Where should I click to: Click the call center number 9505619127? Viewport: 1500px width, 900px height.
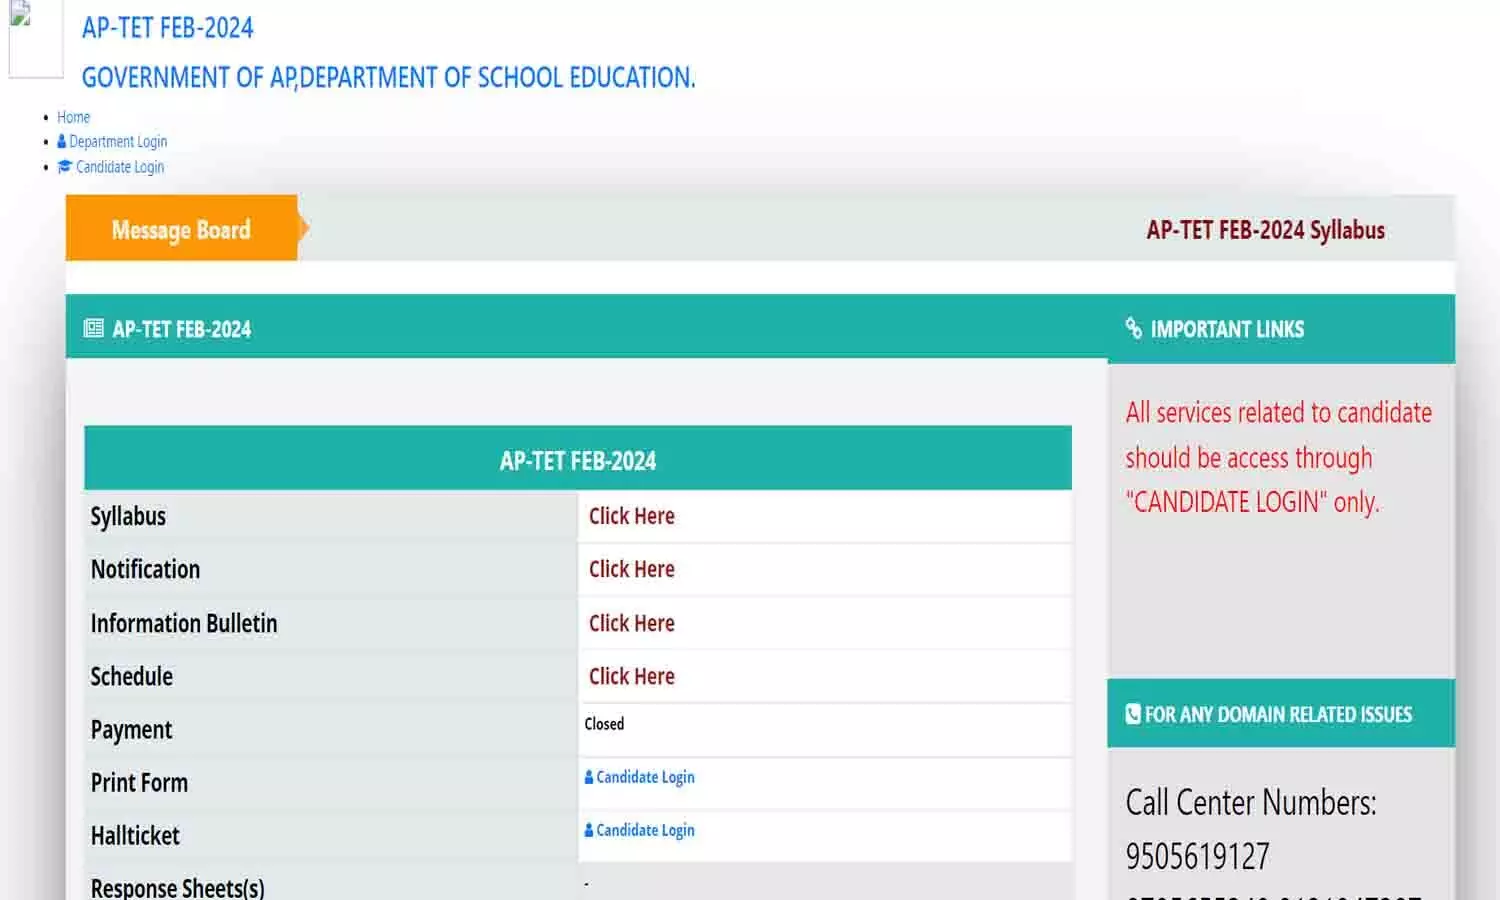point(1196,856)
